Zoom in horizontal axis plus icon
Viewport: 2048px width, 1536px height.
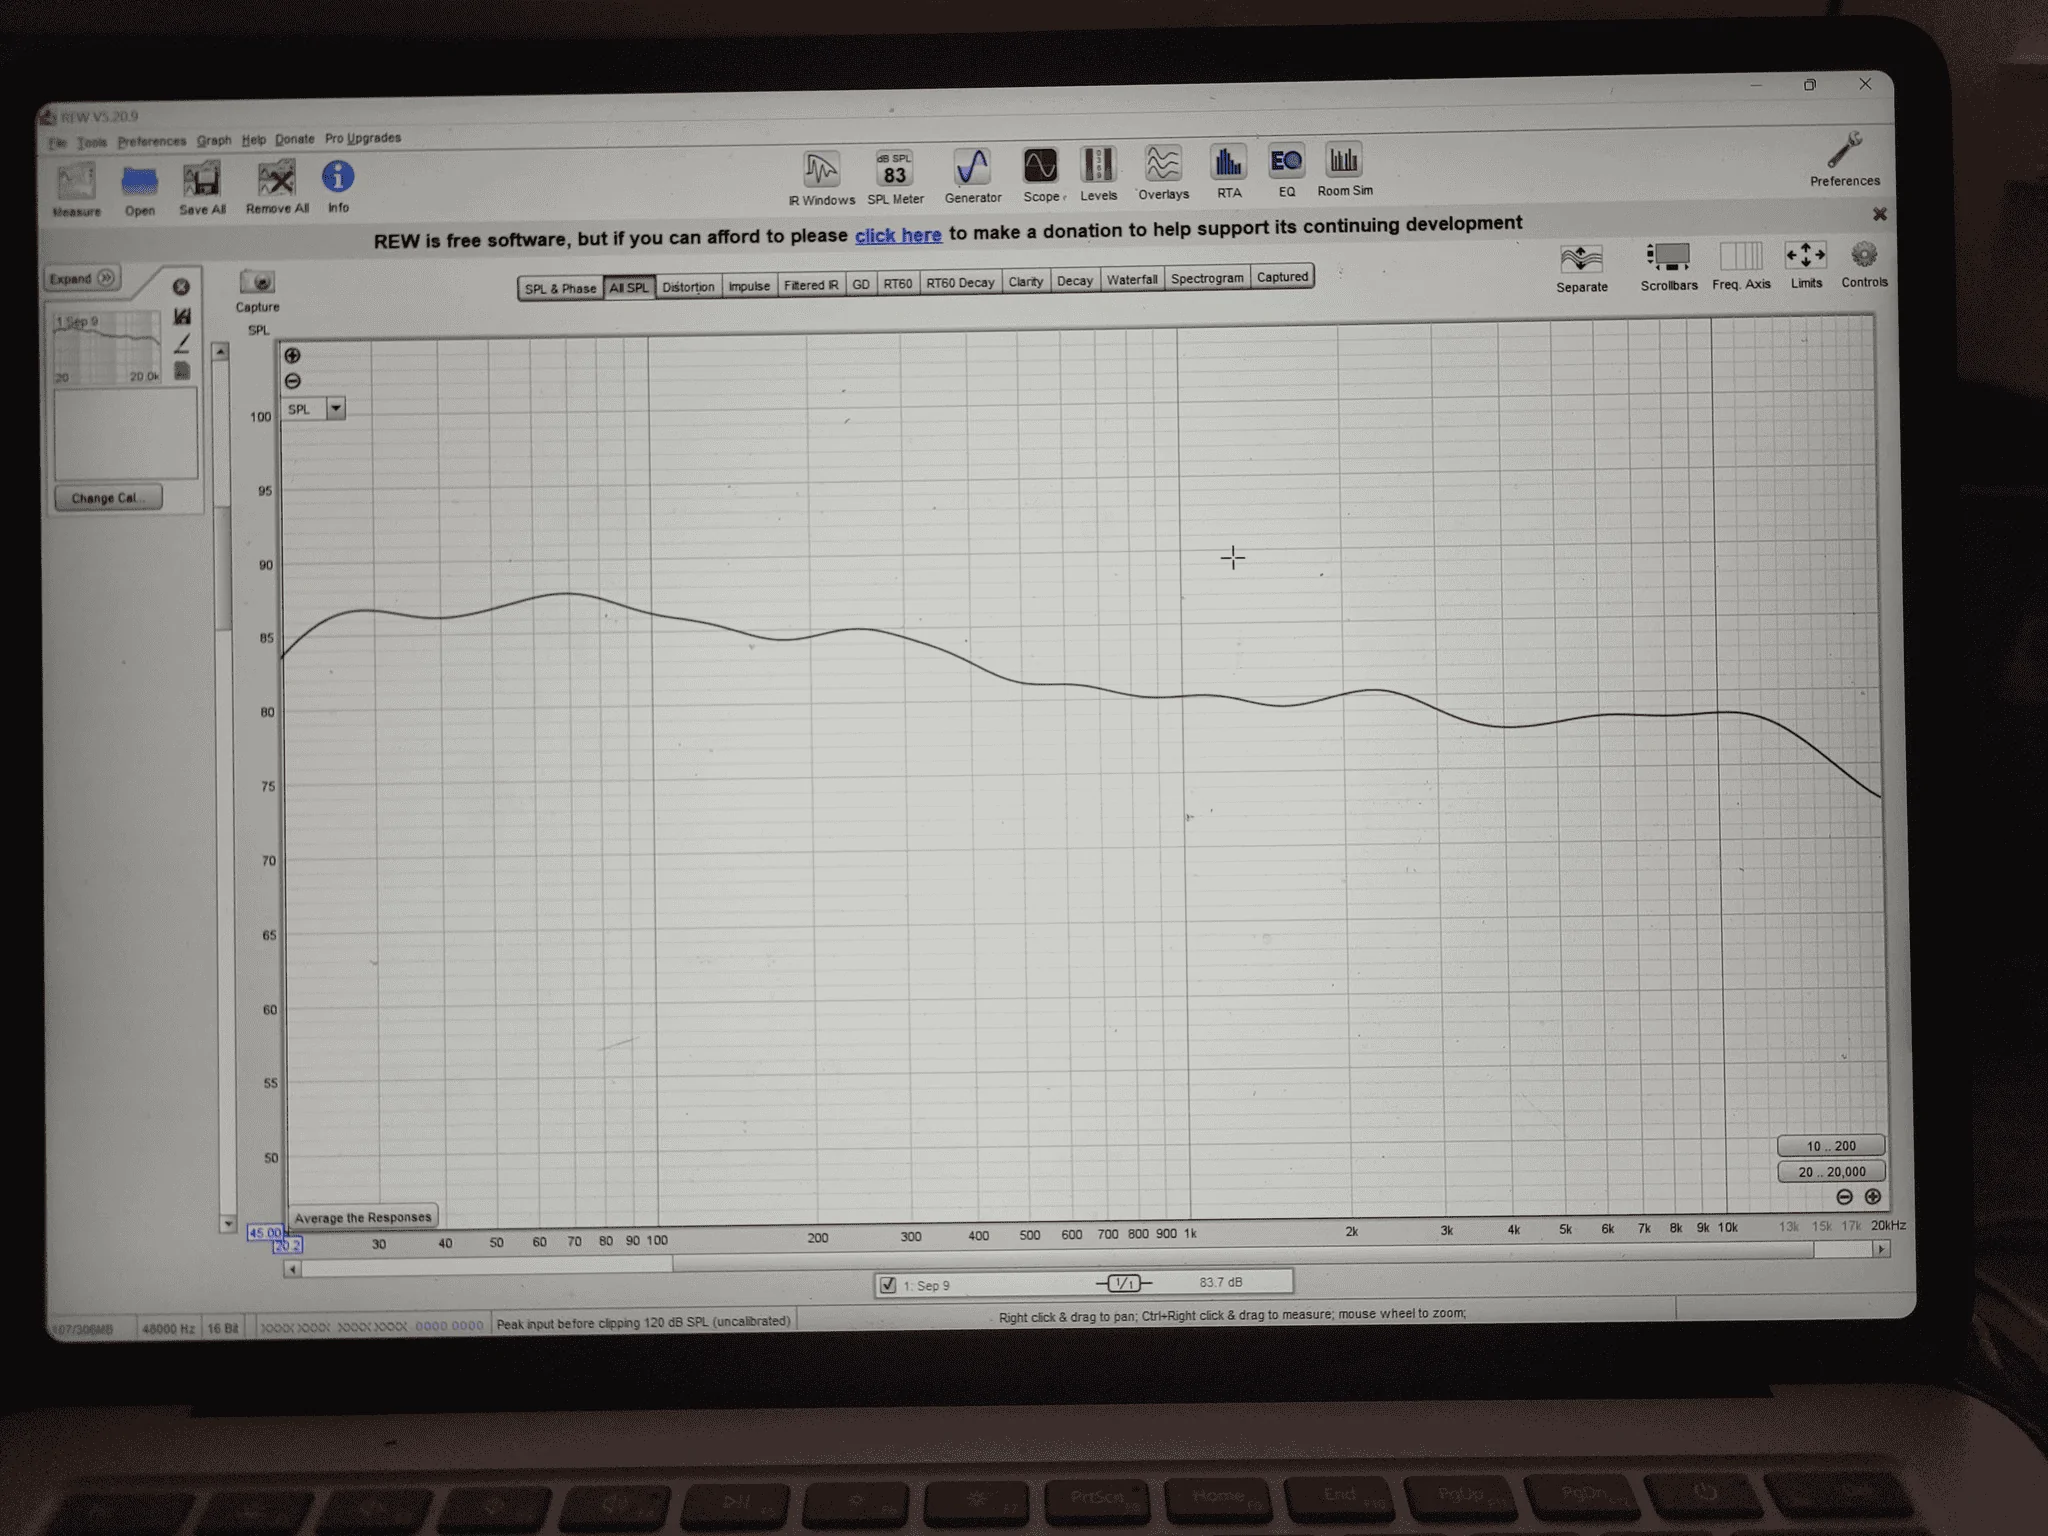[1873, 1196]
